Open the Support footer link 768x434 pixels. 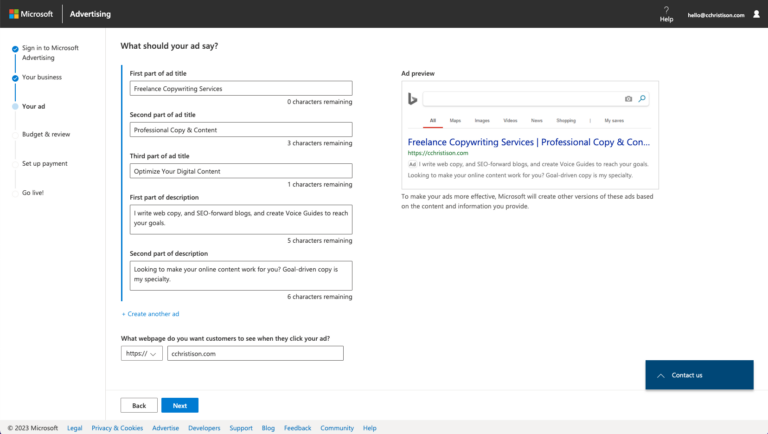pos(241,428)
